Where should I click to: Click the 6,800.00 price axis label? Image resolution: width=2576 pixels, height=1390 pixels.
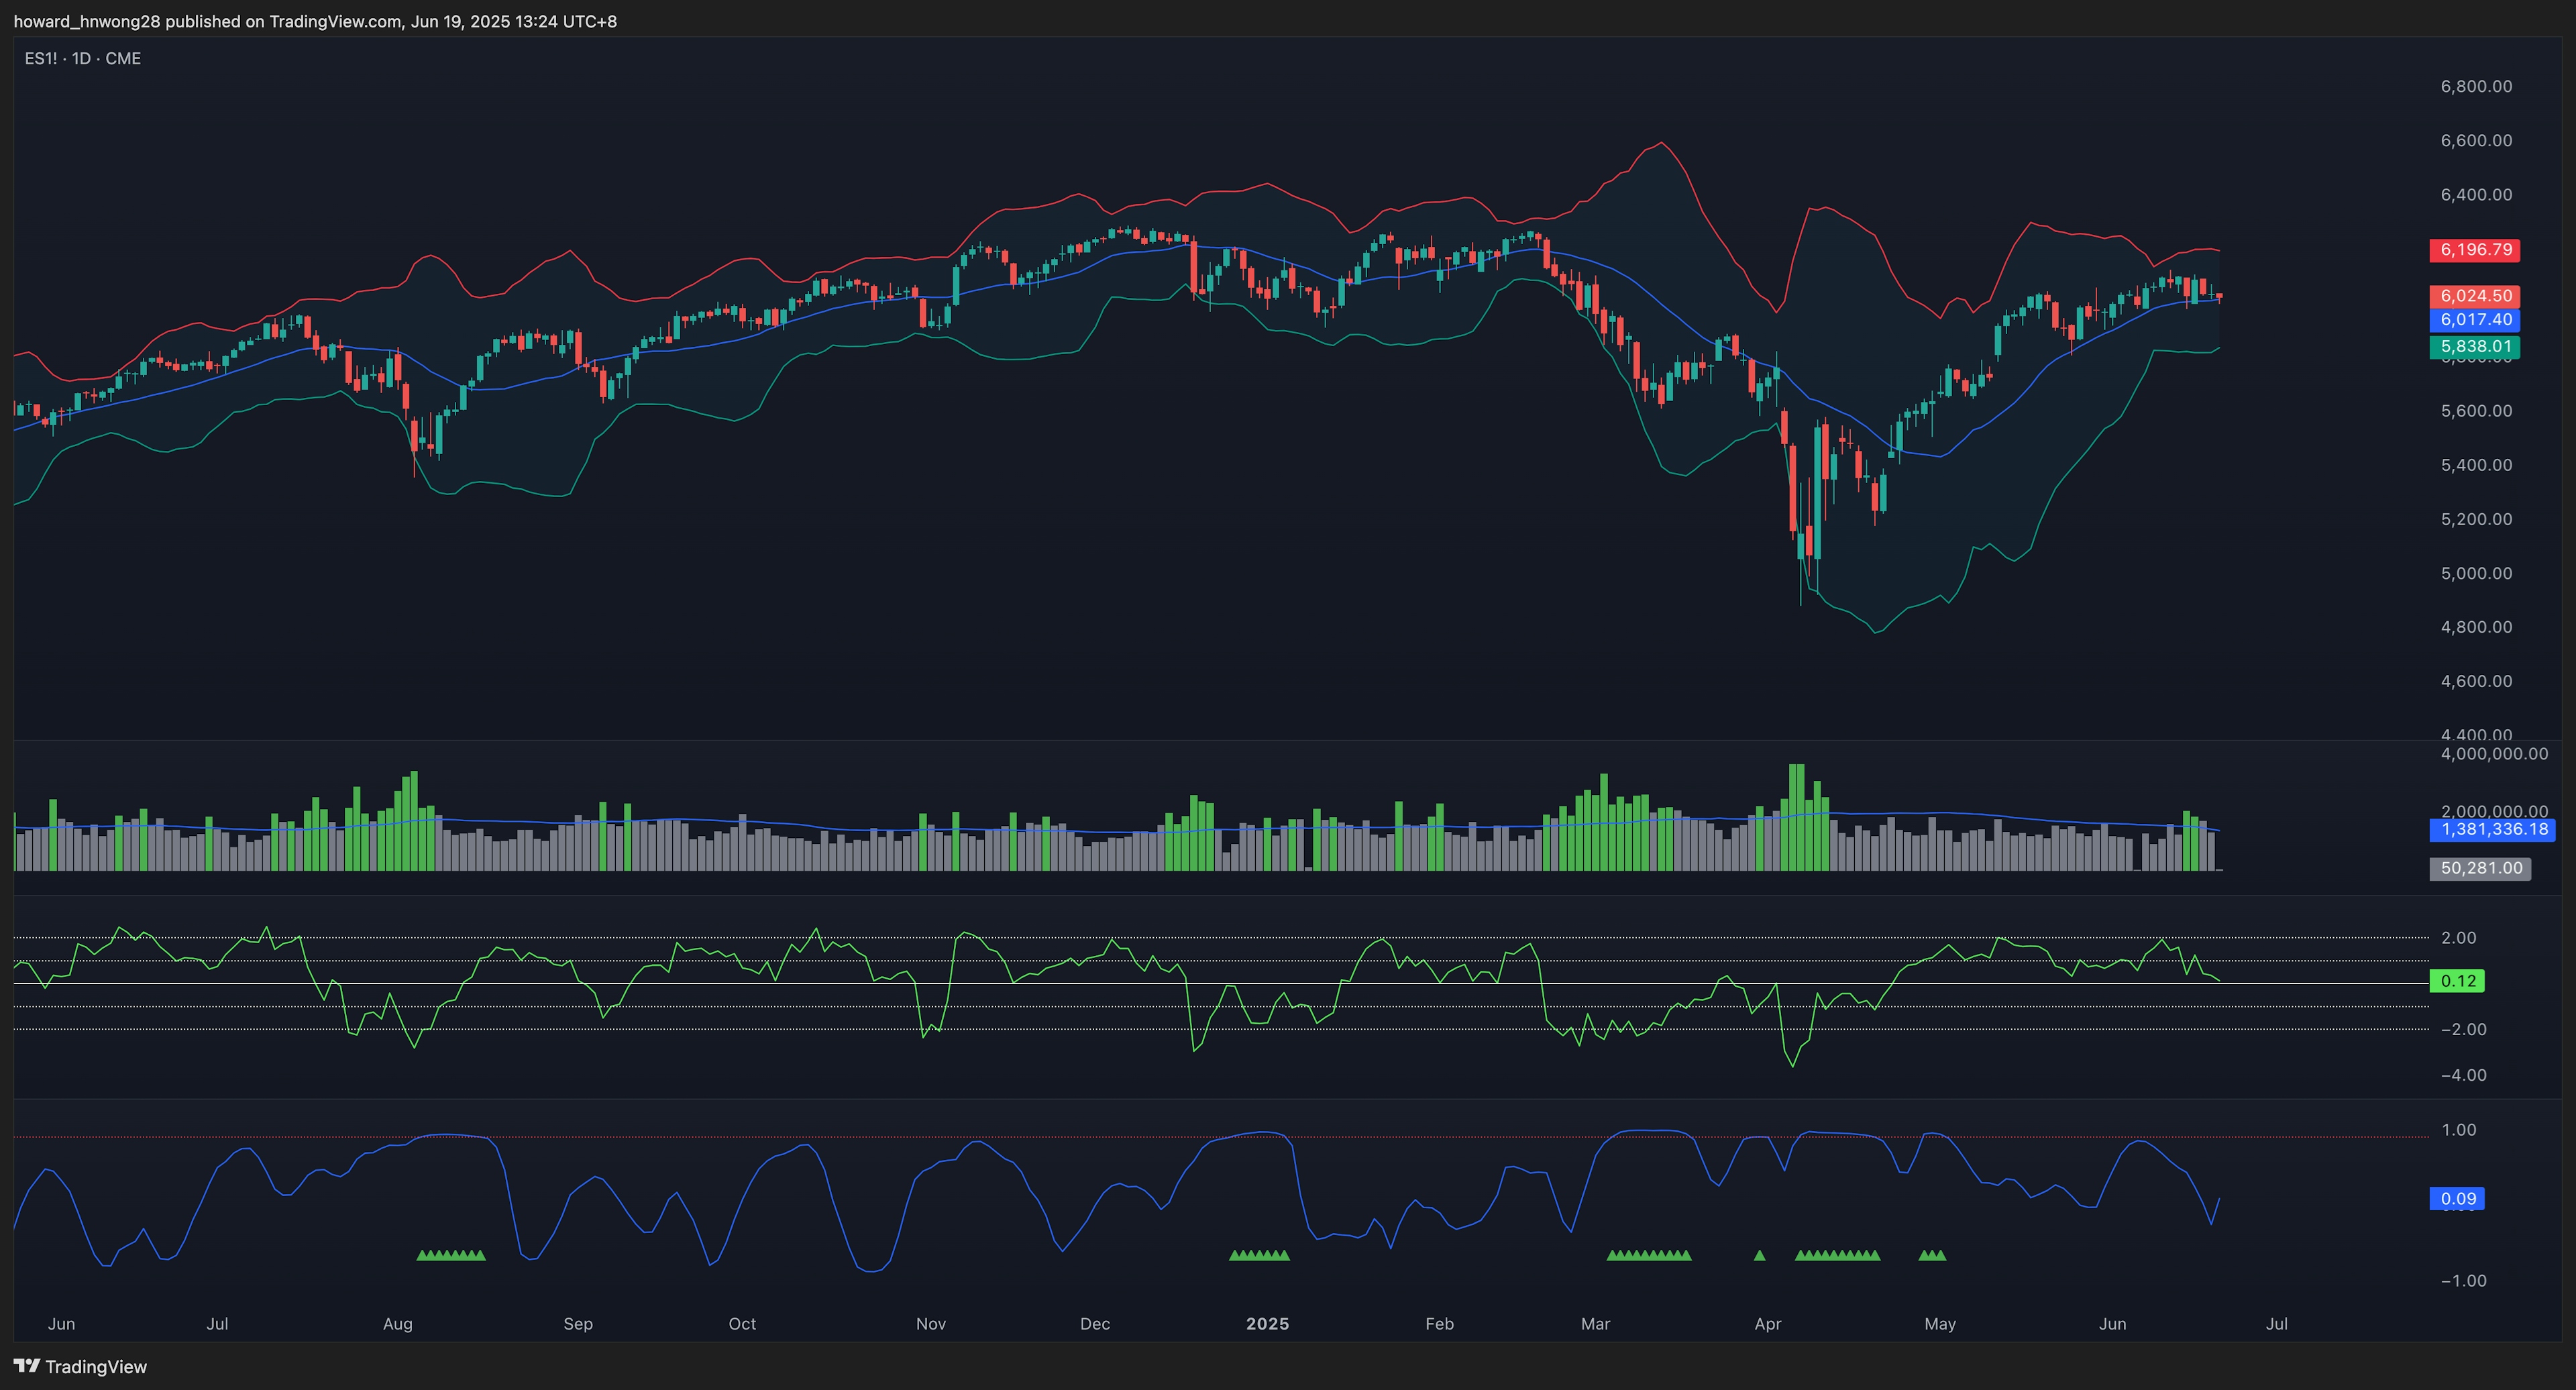tap(2476, 86)
